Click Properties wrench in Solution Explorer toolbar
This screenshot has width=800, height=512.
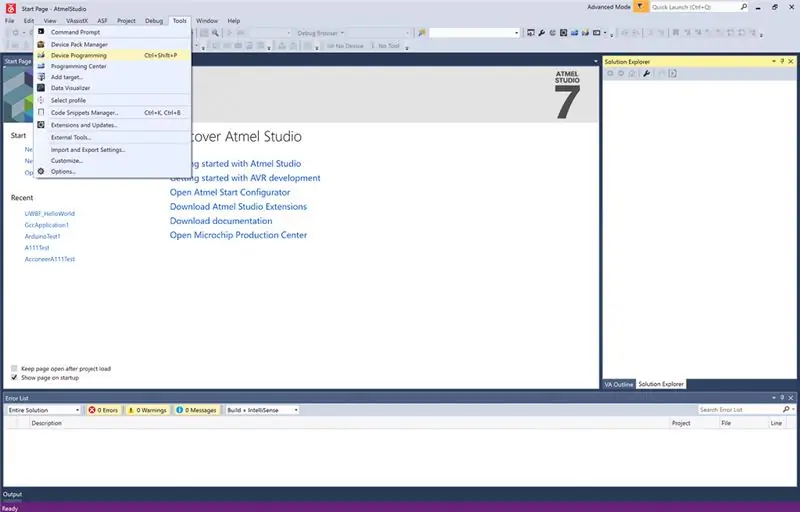point(646,73)
